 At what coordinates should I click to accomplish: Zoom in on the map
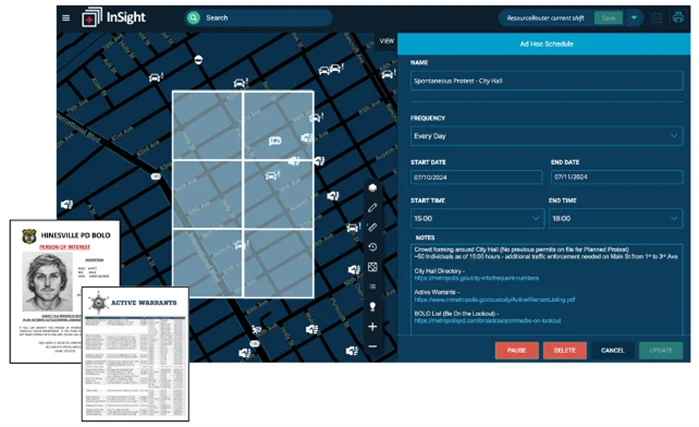coord(373,327)
